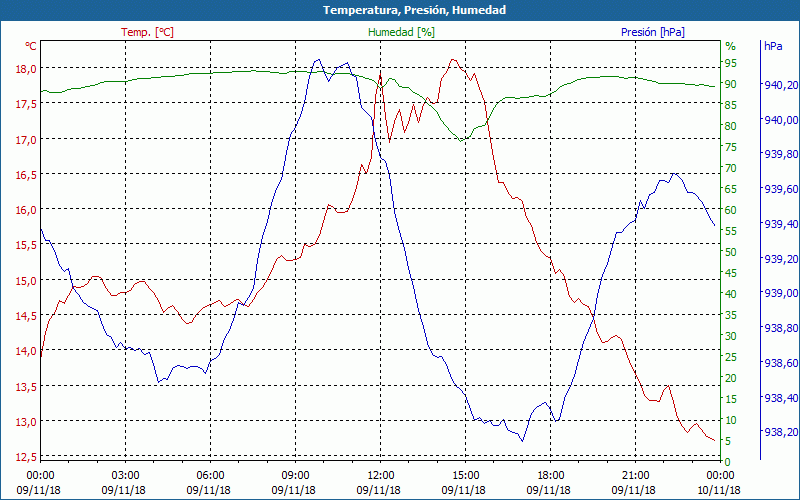The width and height of the screenshot is (800, 500).
Task: Click temperature axis value '16,5'
Action: [26, 175]
